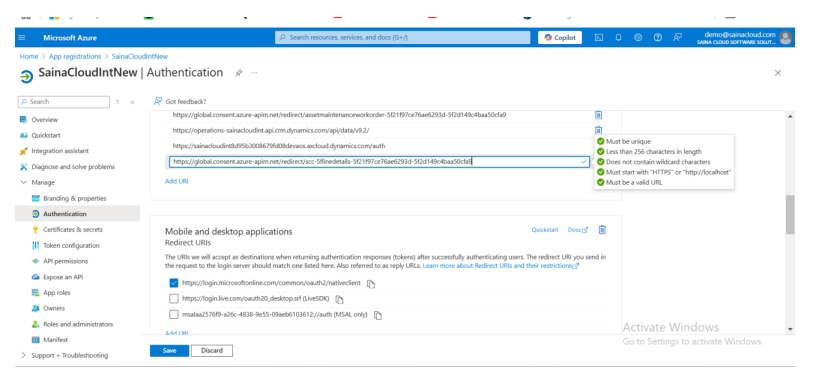The width and height of the screenshot is (828, 385).
Task: Open the ellipsis more options next to title
Action: click(255, 73)
